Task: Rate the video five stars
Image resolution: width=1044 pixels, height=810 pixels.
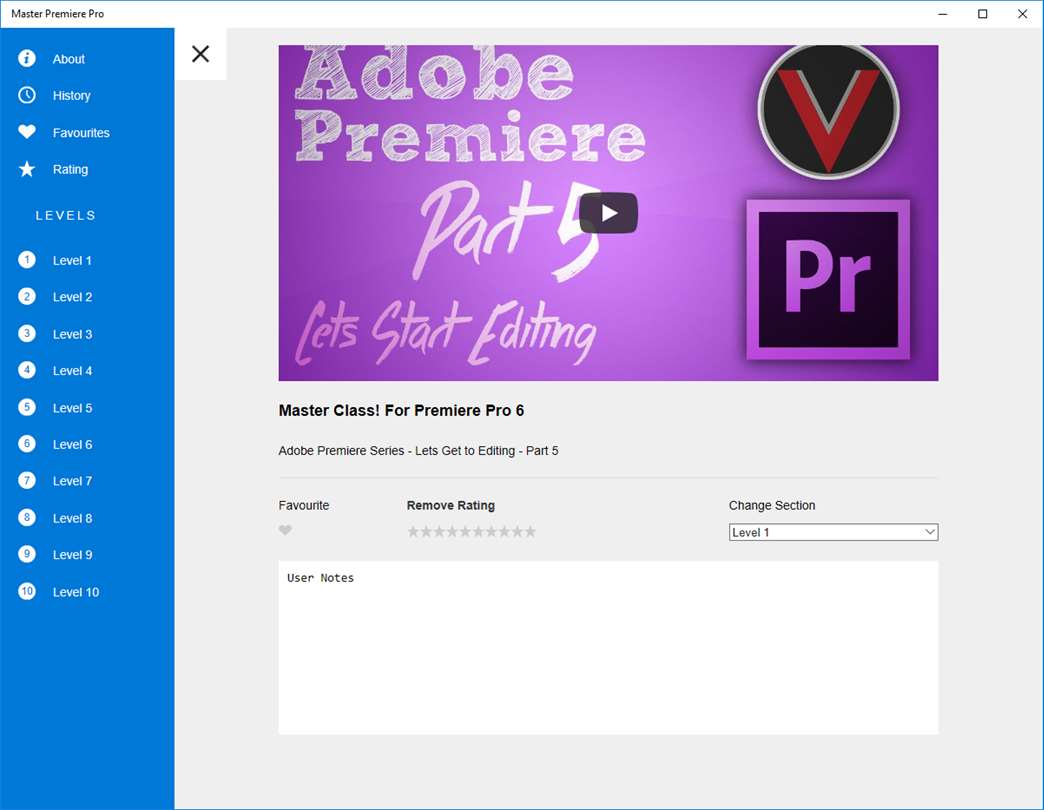Action: (465, 531)
